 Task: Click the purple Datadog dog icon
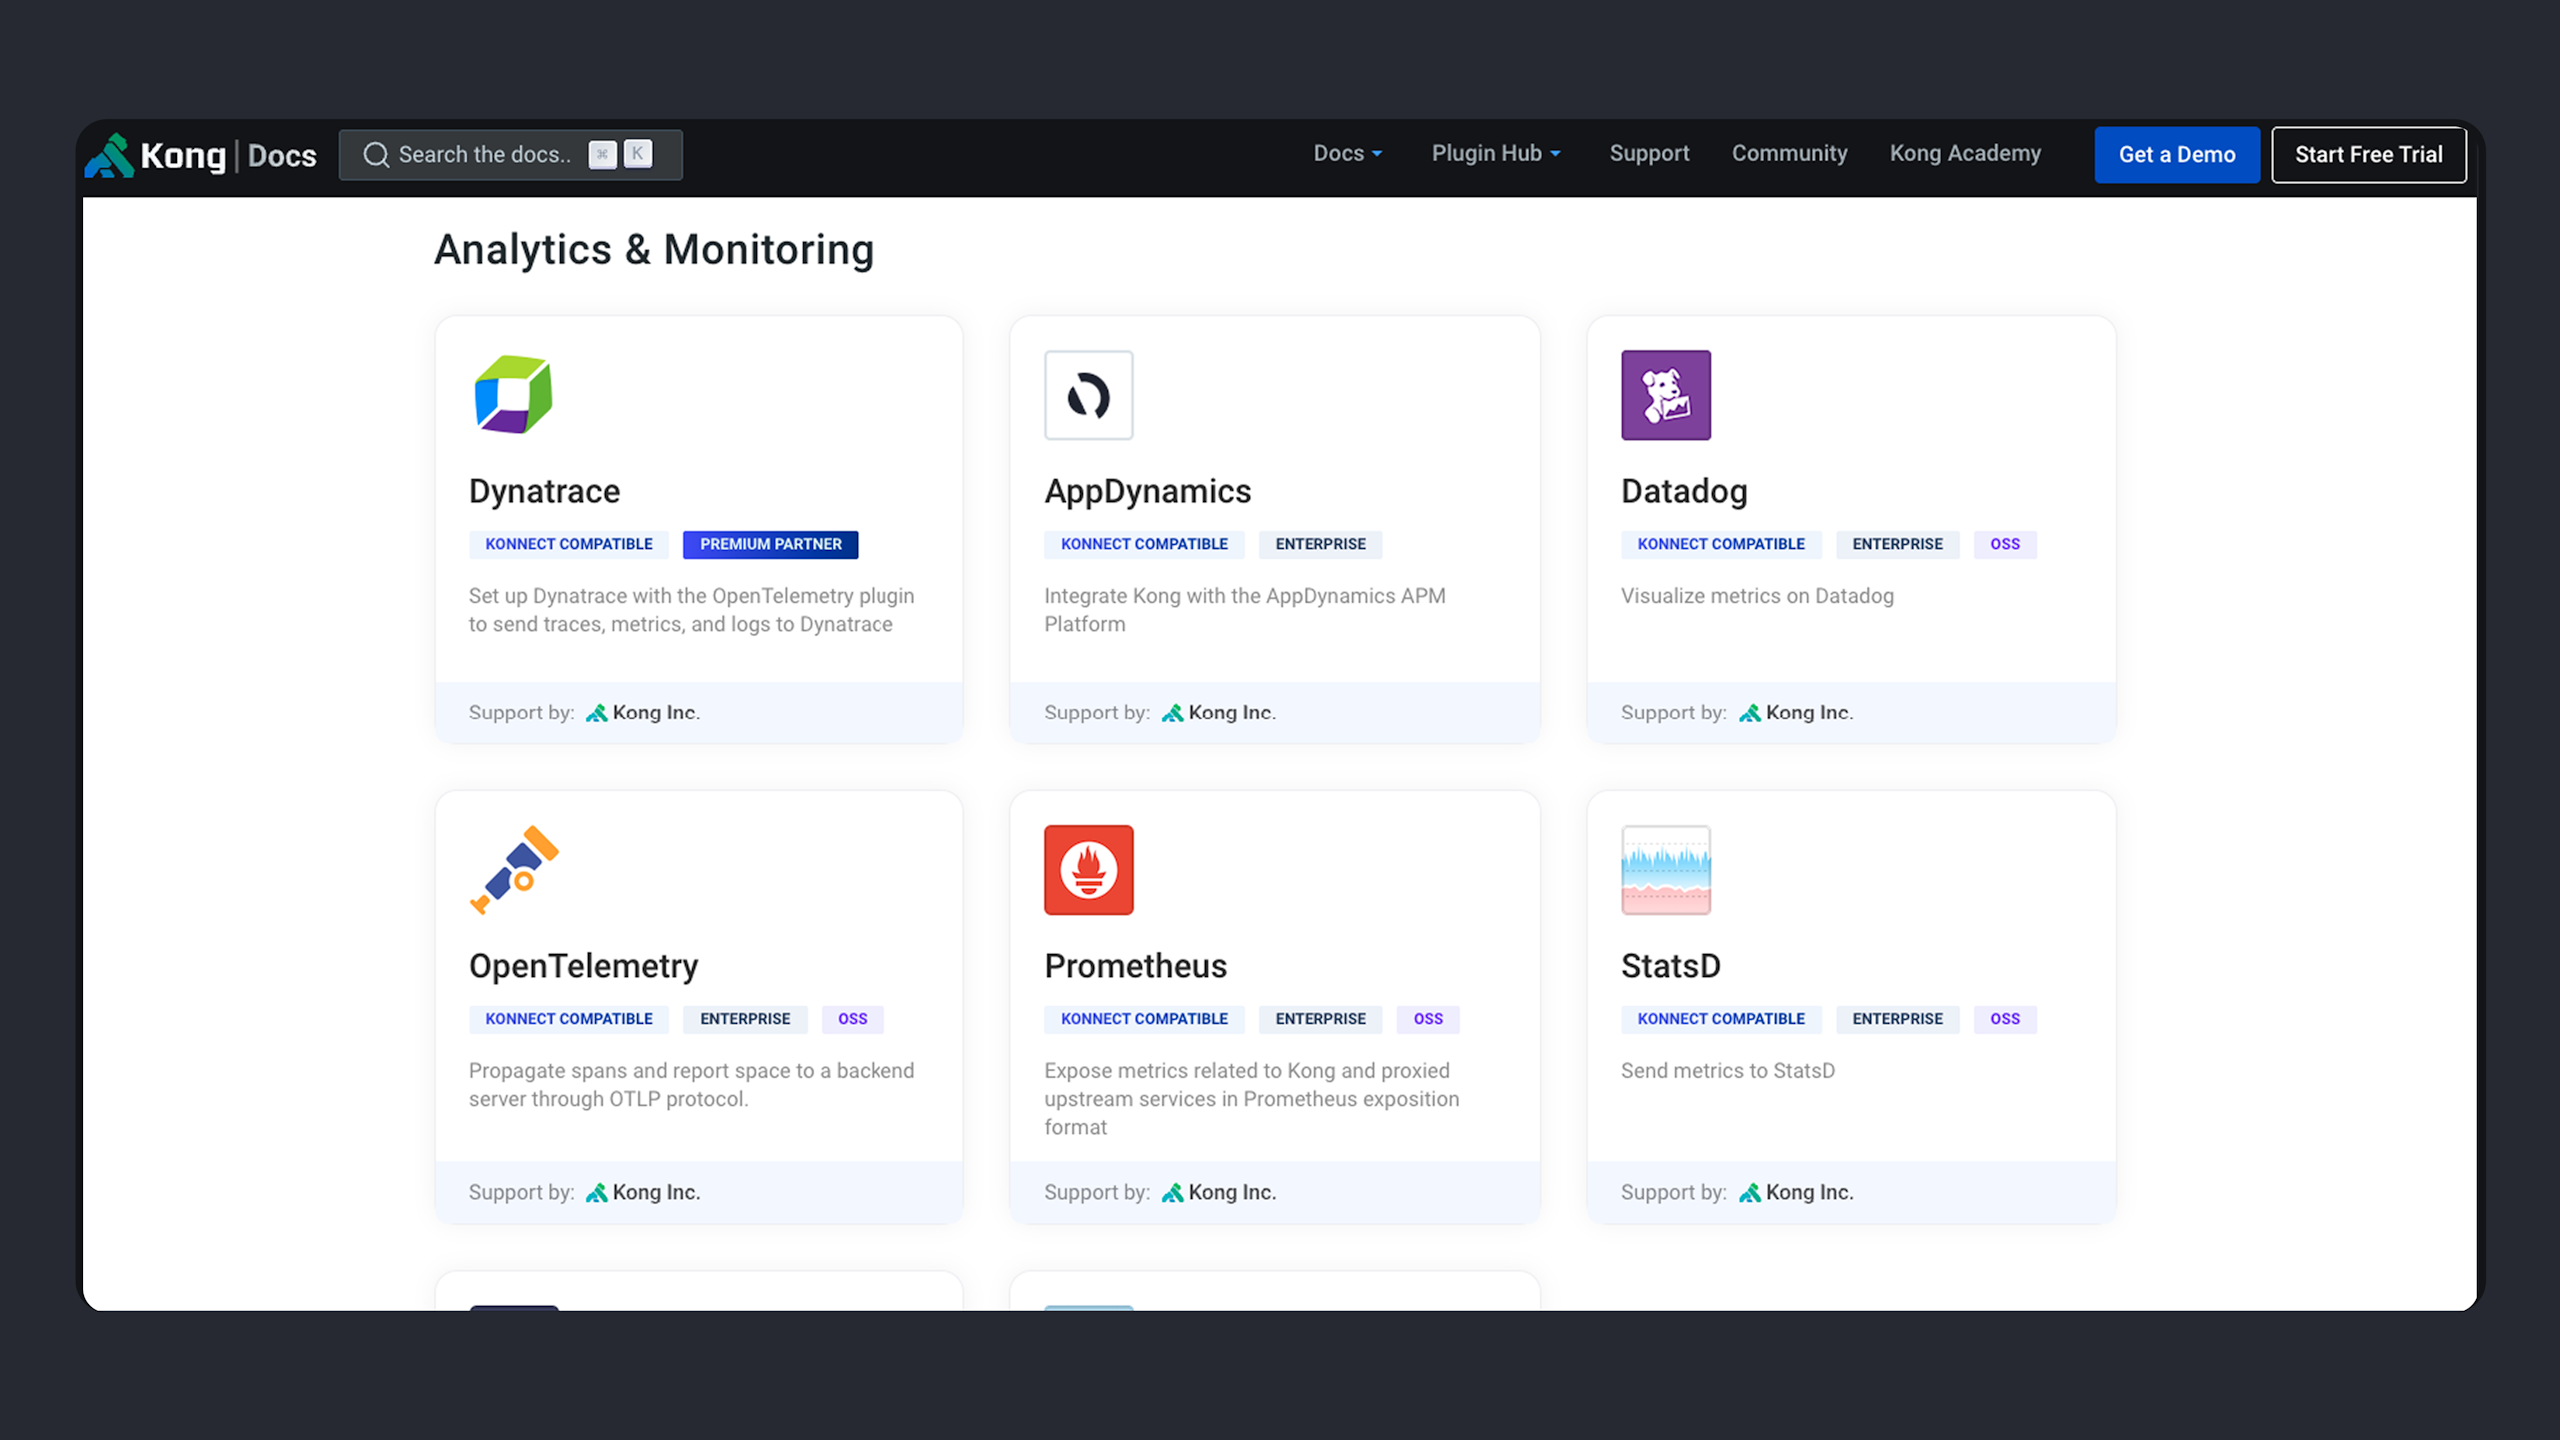pos(1665,394)
